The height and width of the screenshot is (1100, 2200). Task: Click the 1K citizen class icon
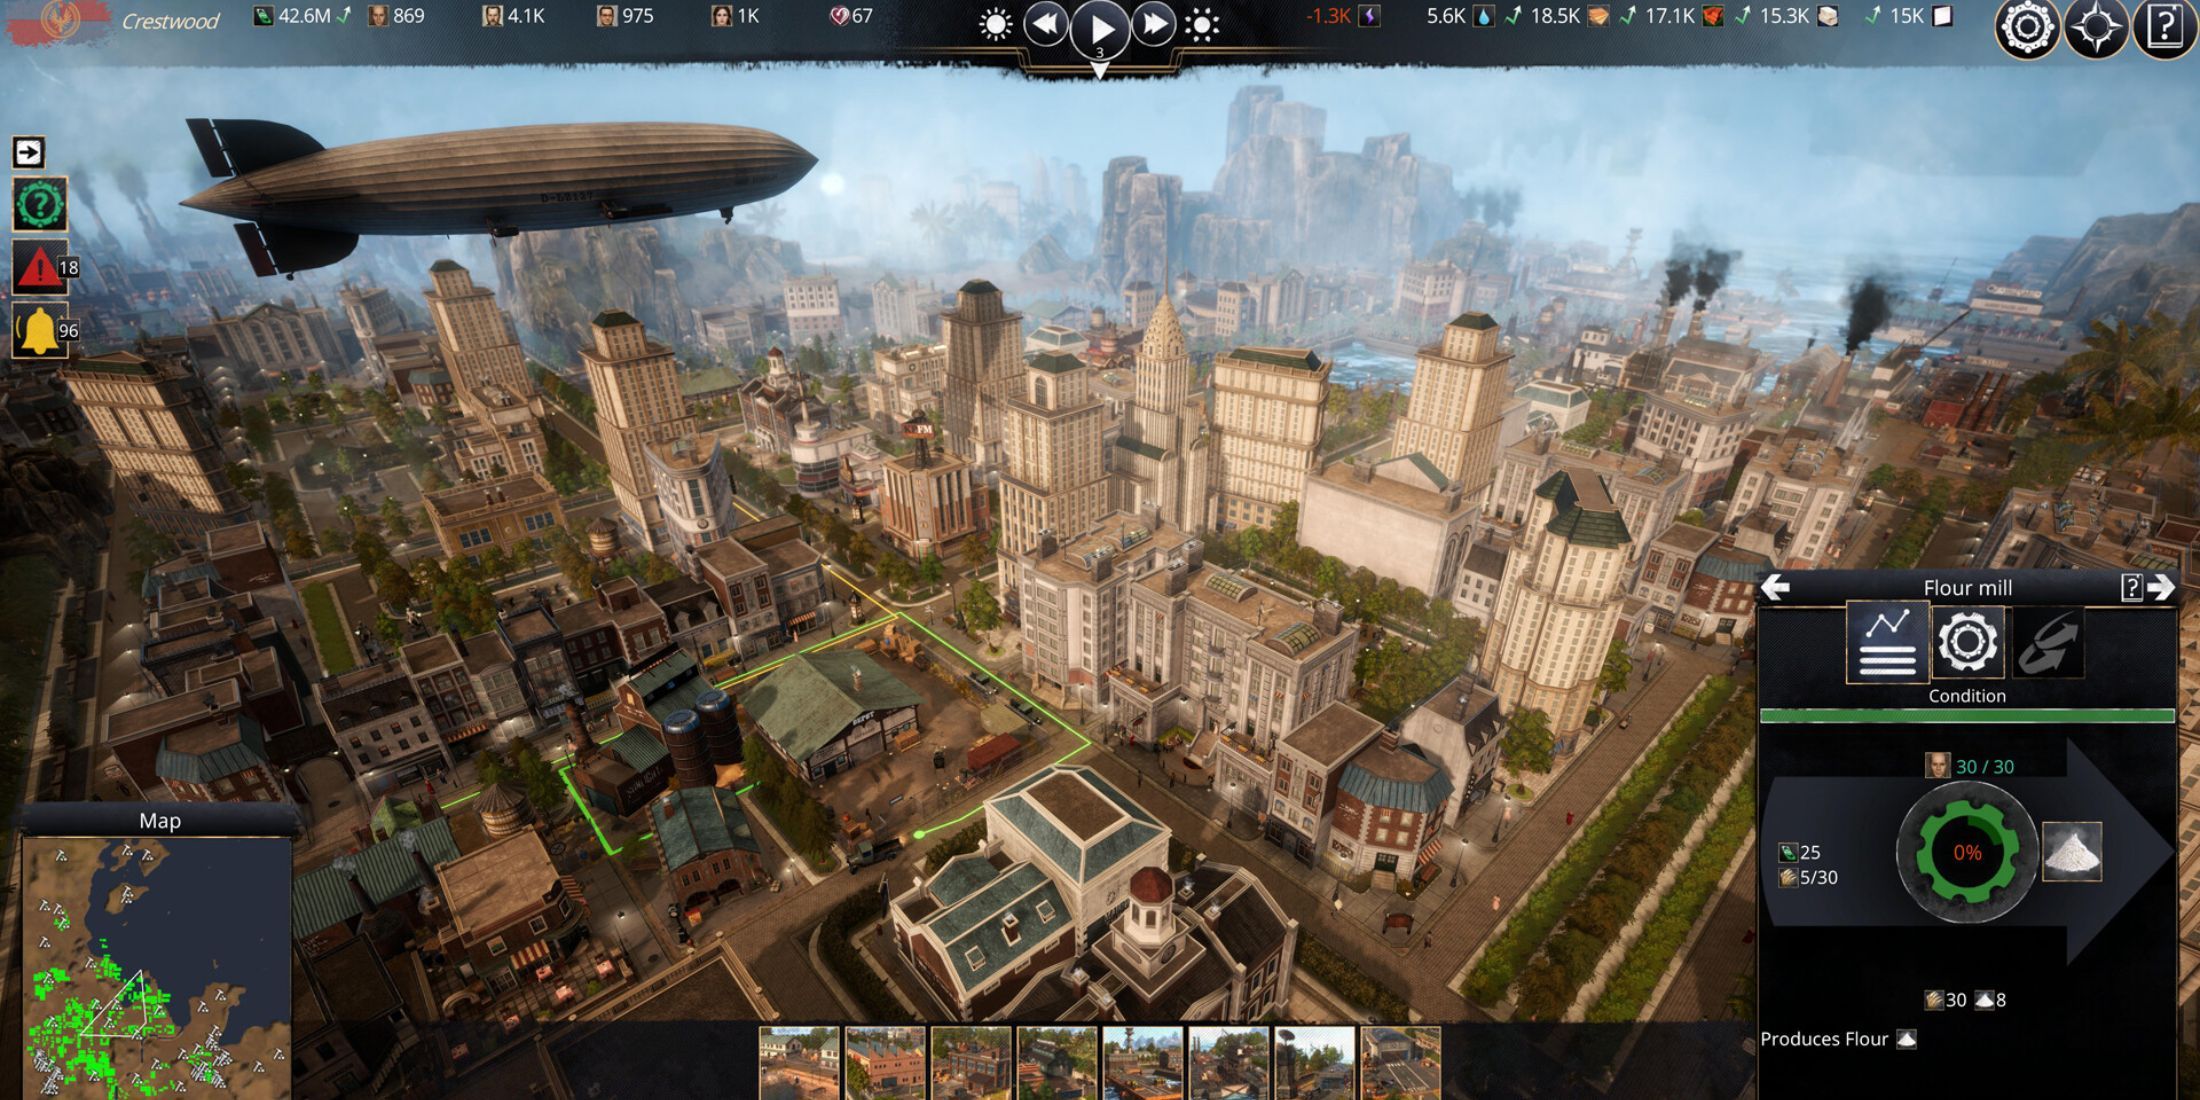click(x=721, y=16)
